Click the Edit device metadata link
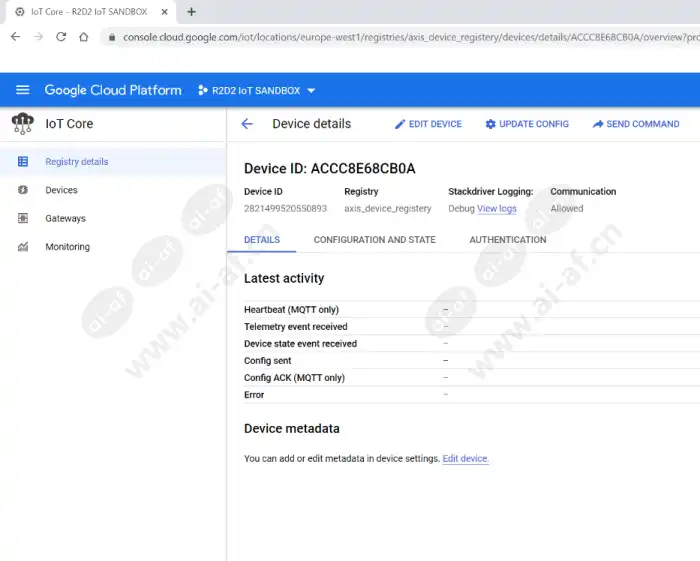This screenshot has height=561, width=700. [x=466, y=458]
